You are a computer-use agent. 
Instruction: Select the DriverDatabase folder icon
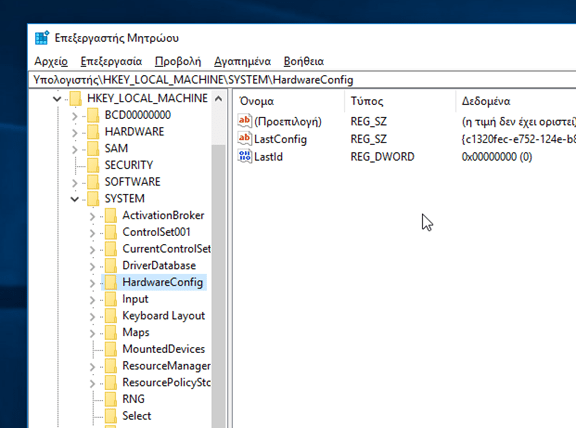111,265
